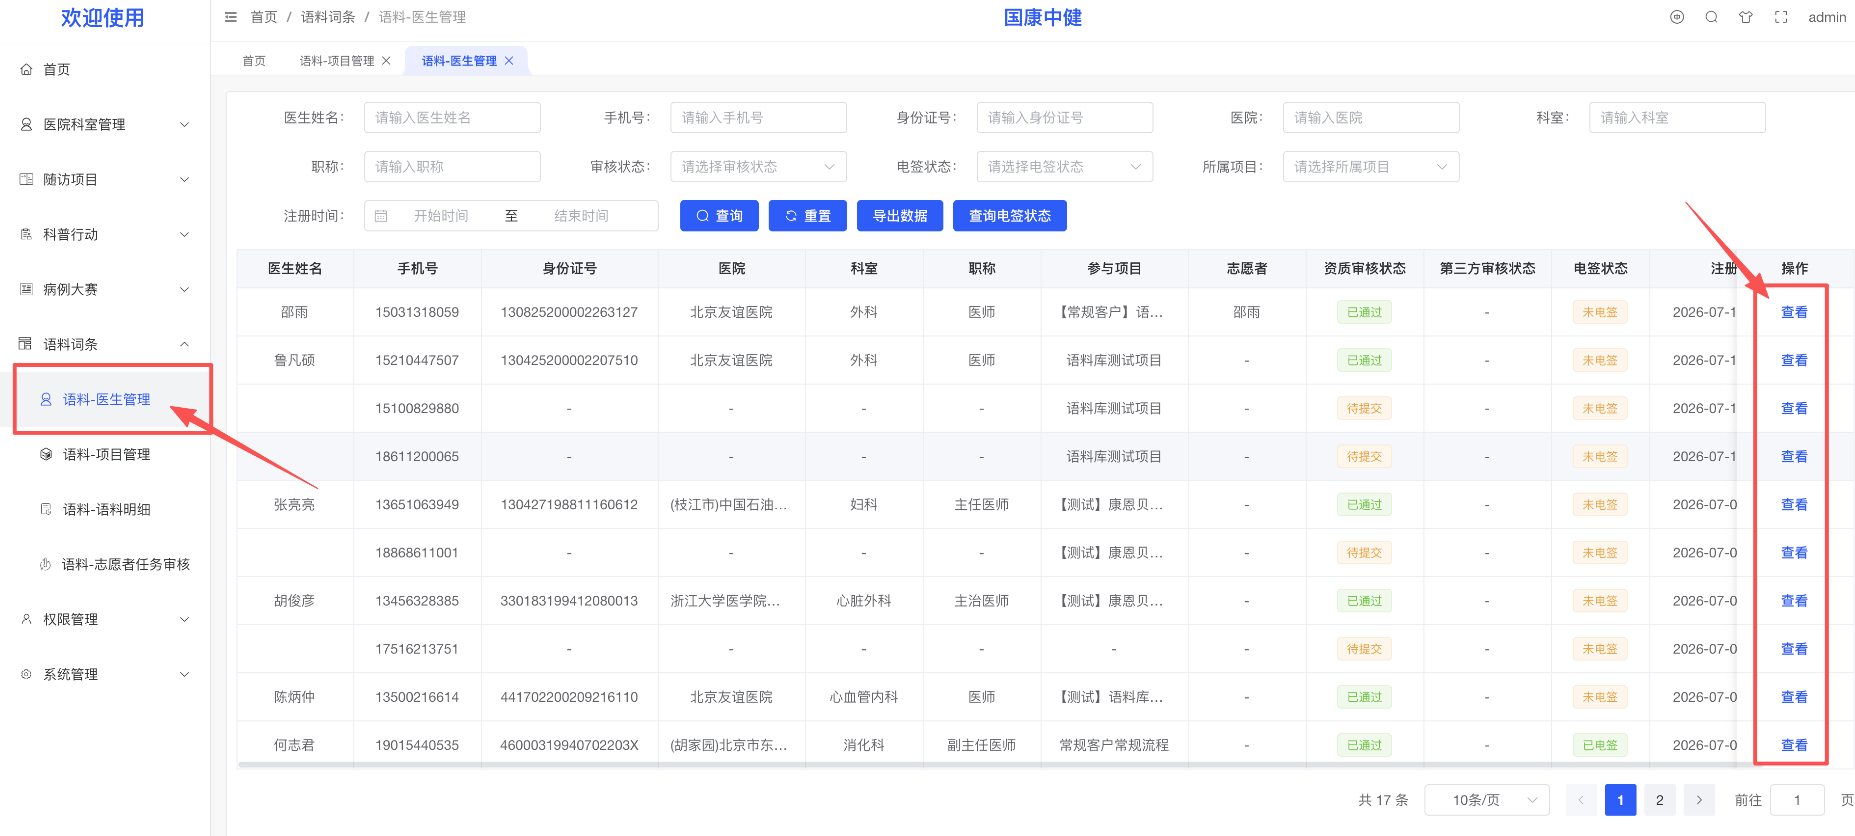
Task: Open 语料-语料明细 in sidebar
Action: (x=106, y=509)
